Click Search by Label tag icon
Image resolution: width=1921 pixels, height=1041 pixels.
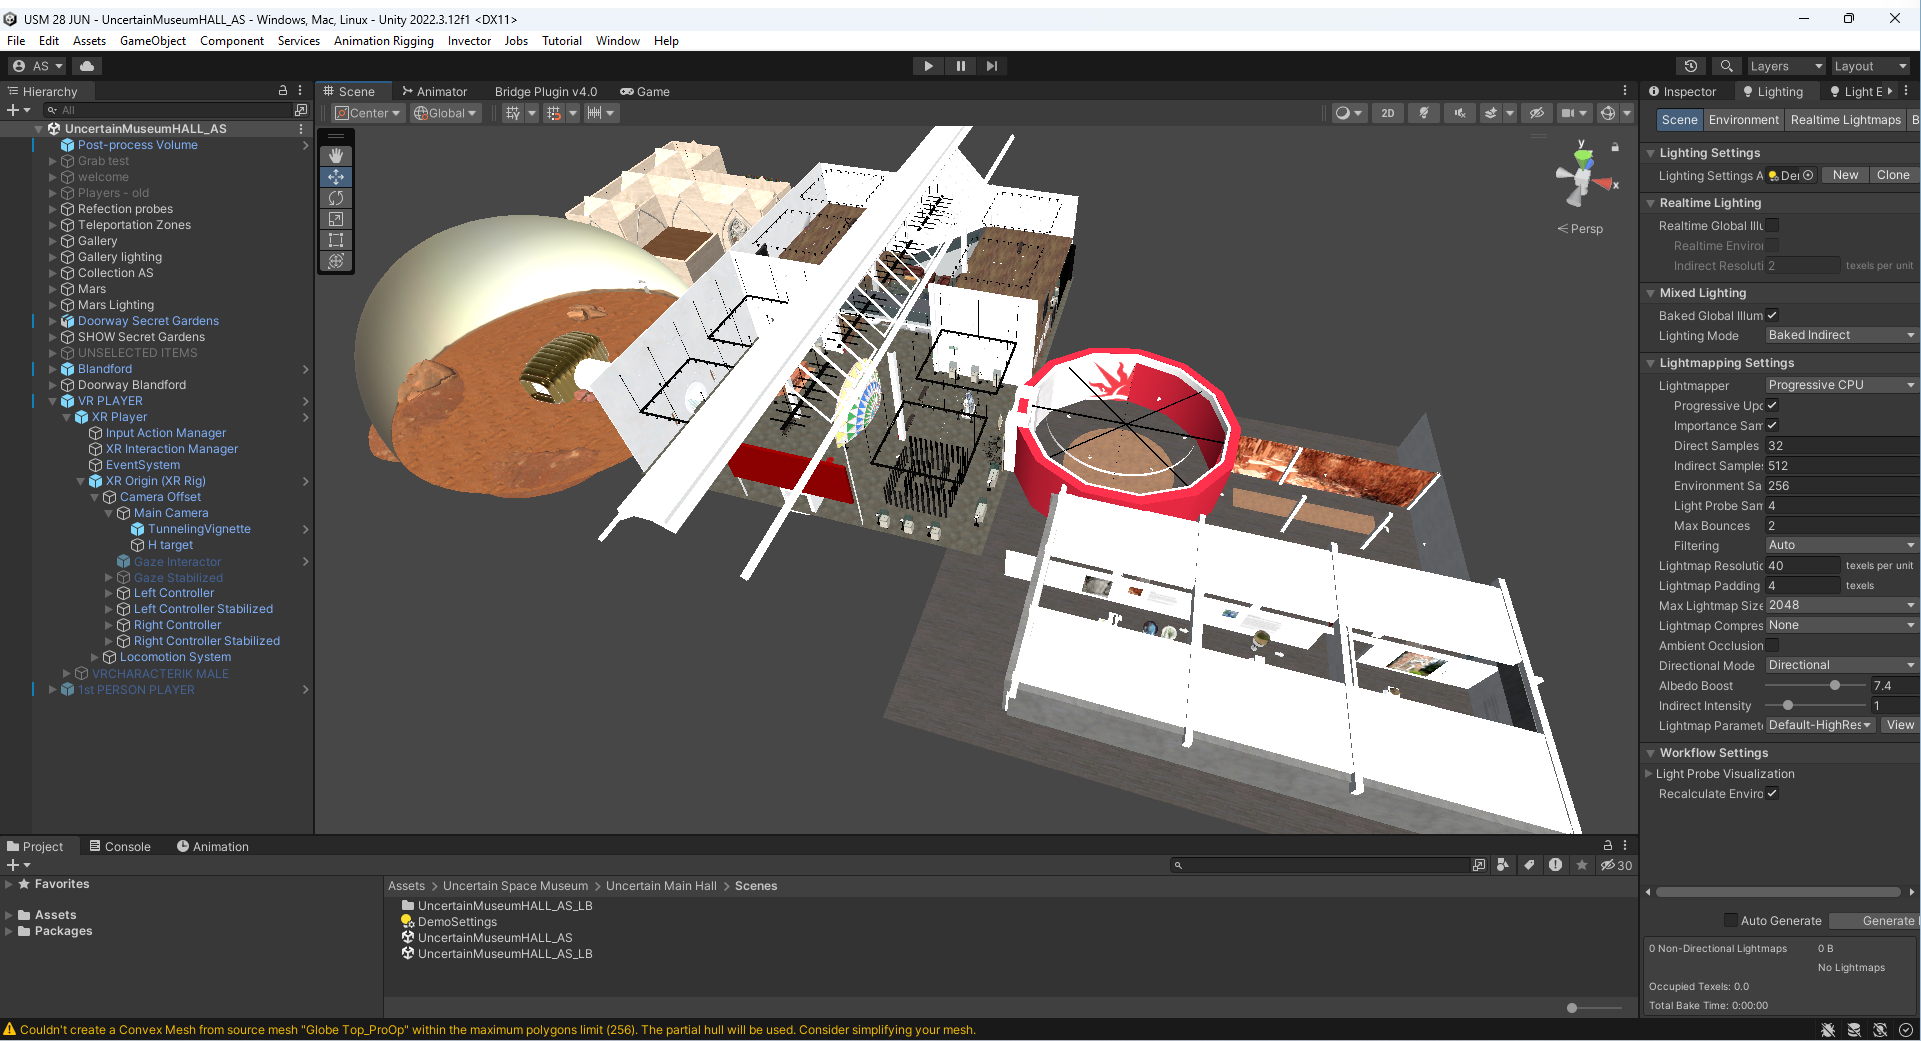pyautogui.click(x=1529, y=865)
